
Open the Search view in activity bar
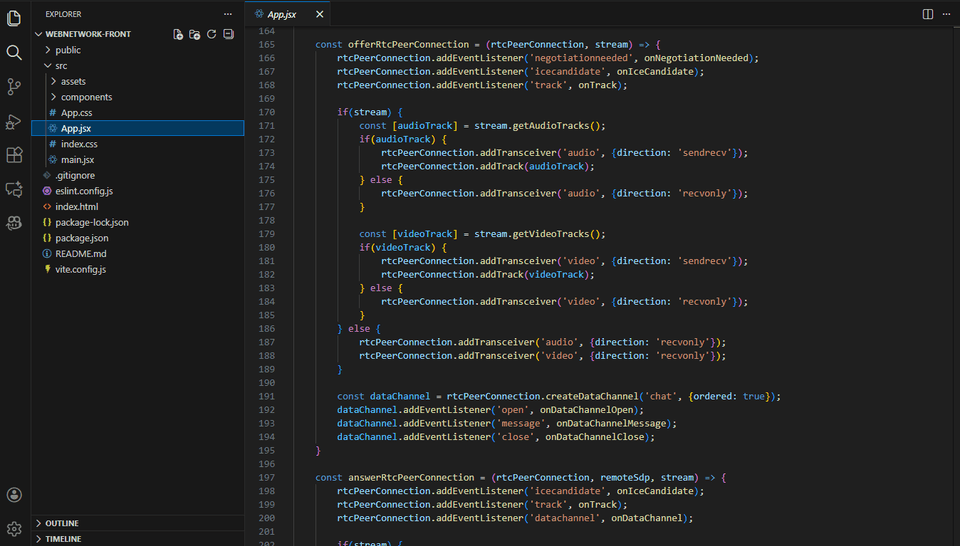pos(14,52)
